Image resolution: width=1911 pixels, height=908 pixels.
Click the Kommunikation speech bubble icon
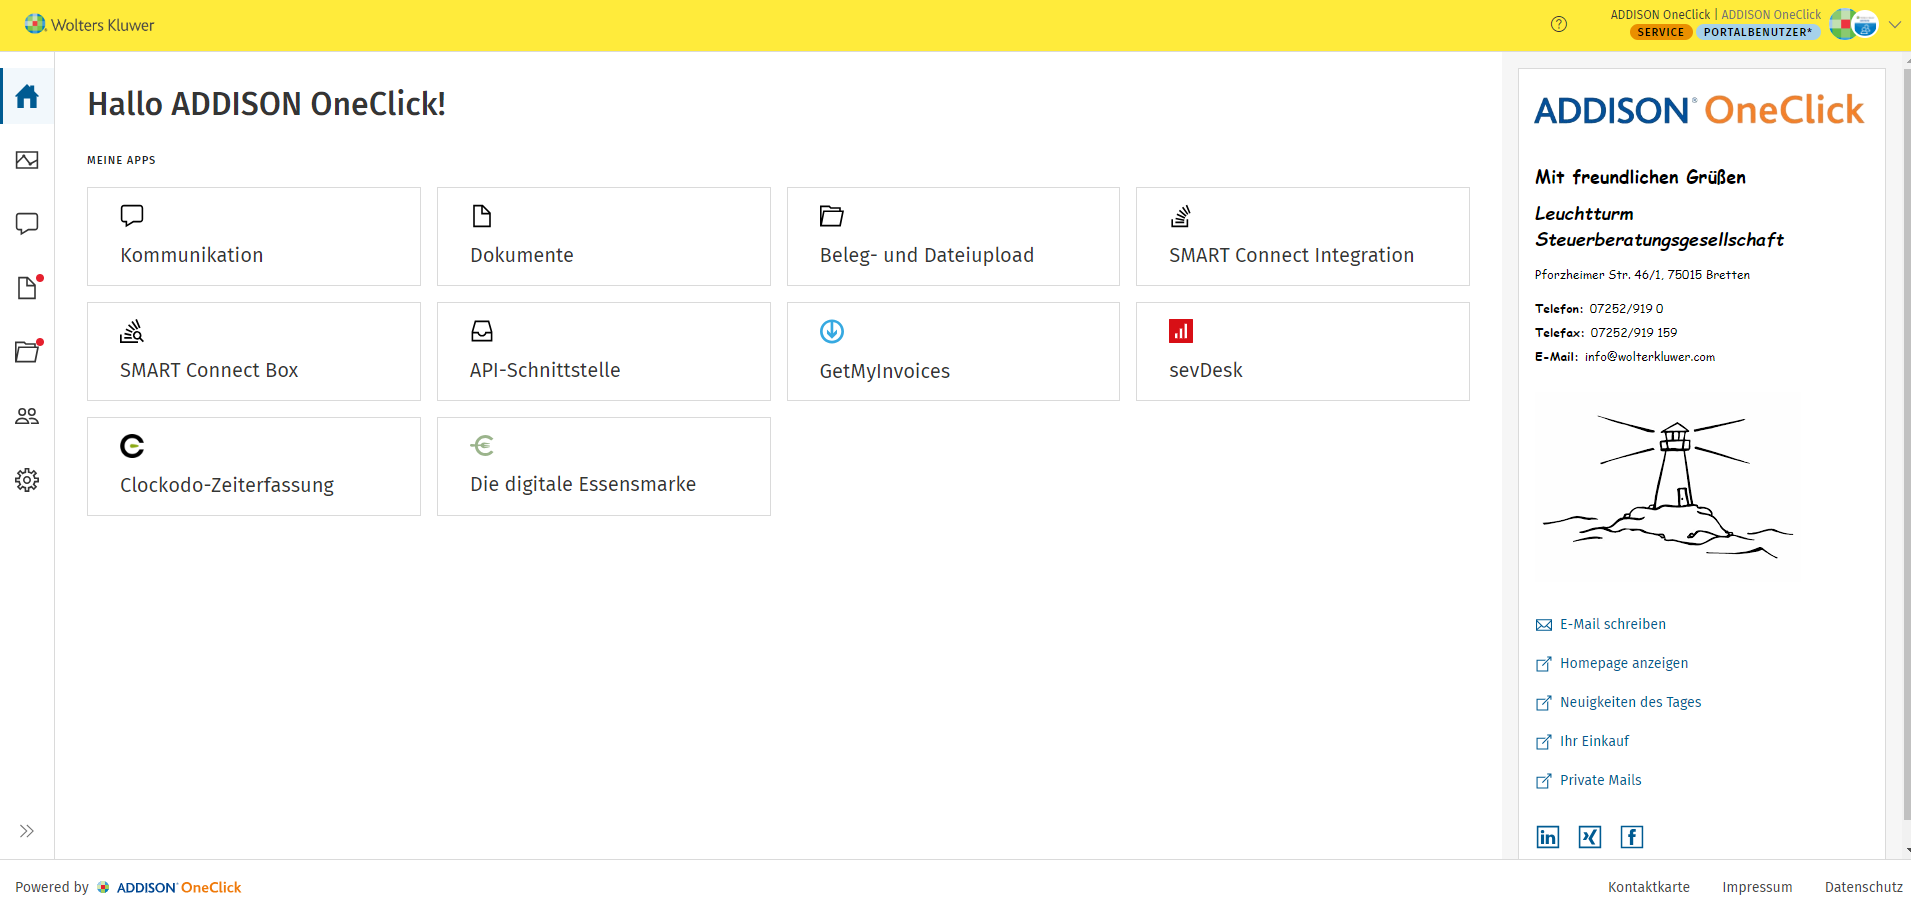coord(132,216)
